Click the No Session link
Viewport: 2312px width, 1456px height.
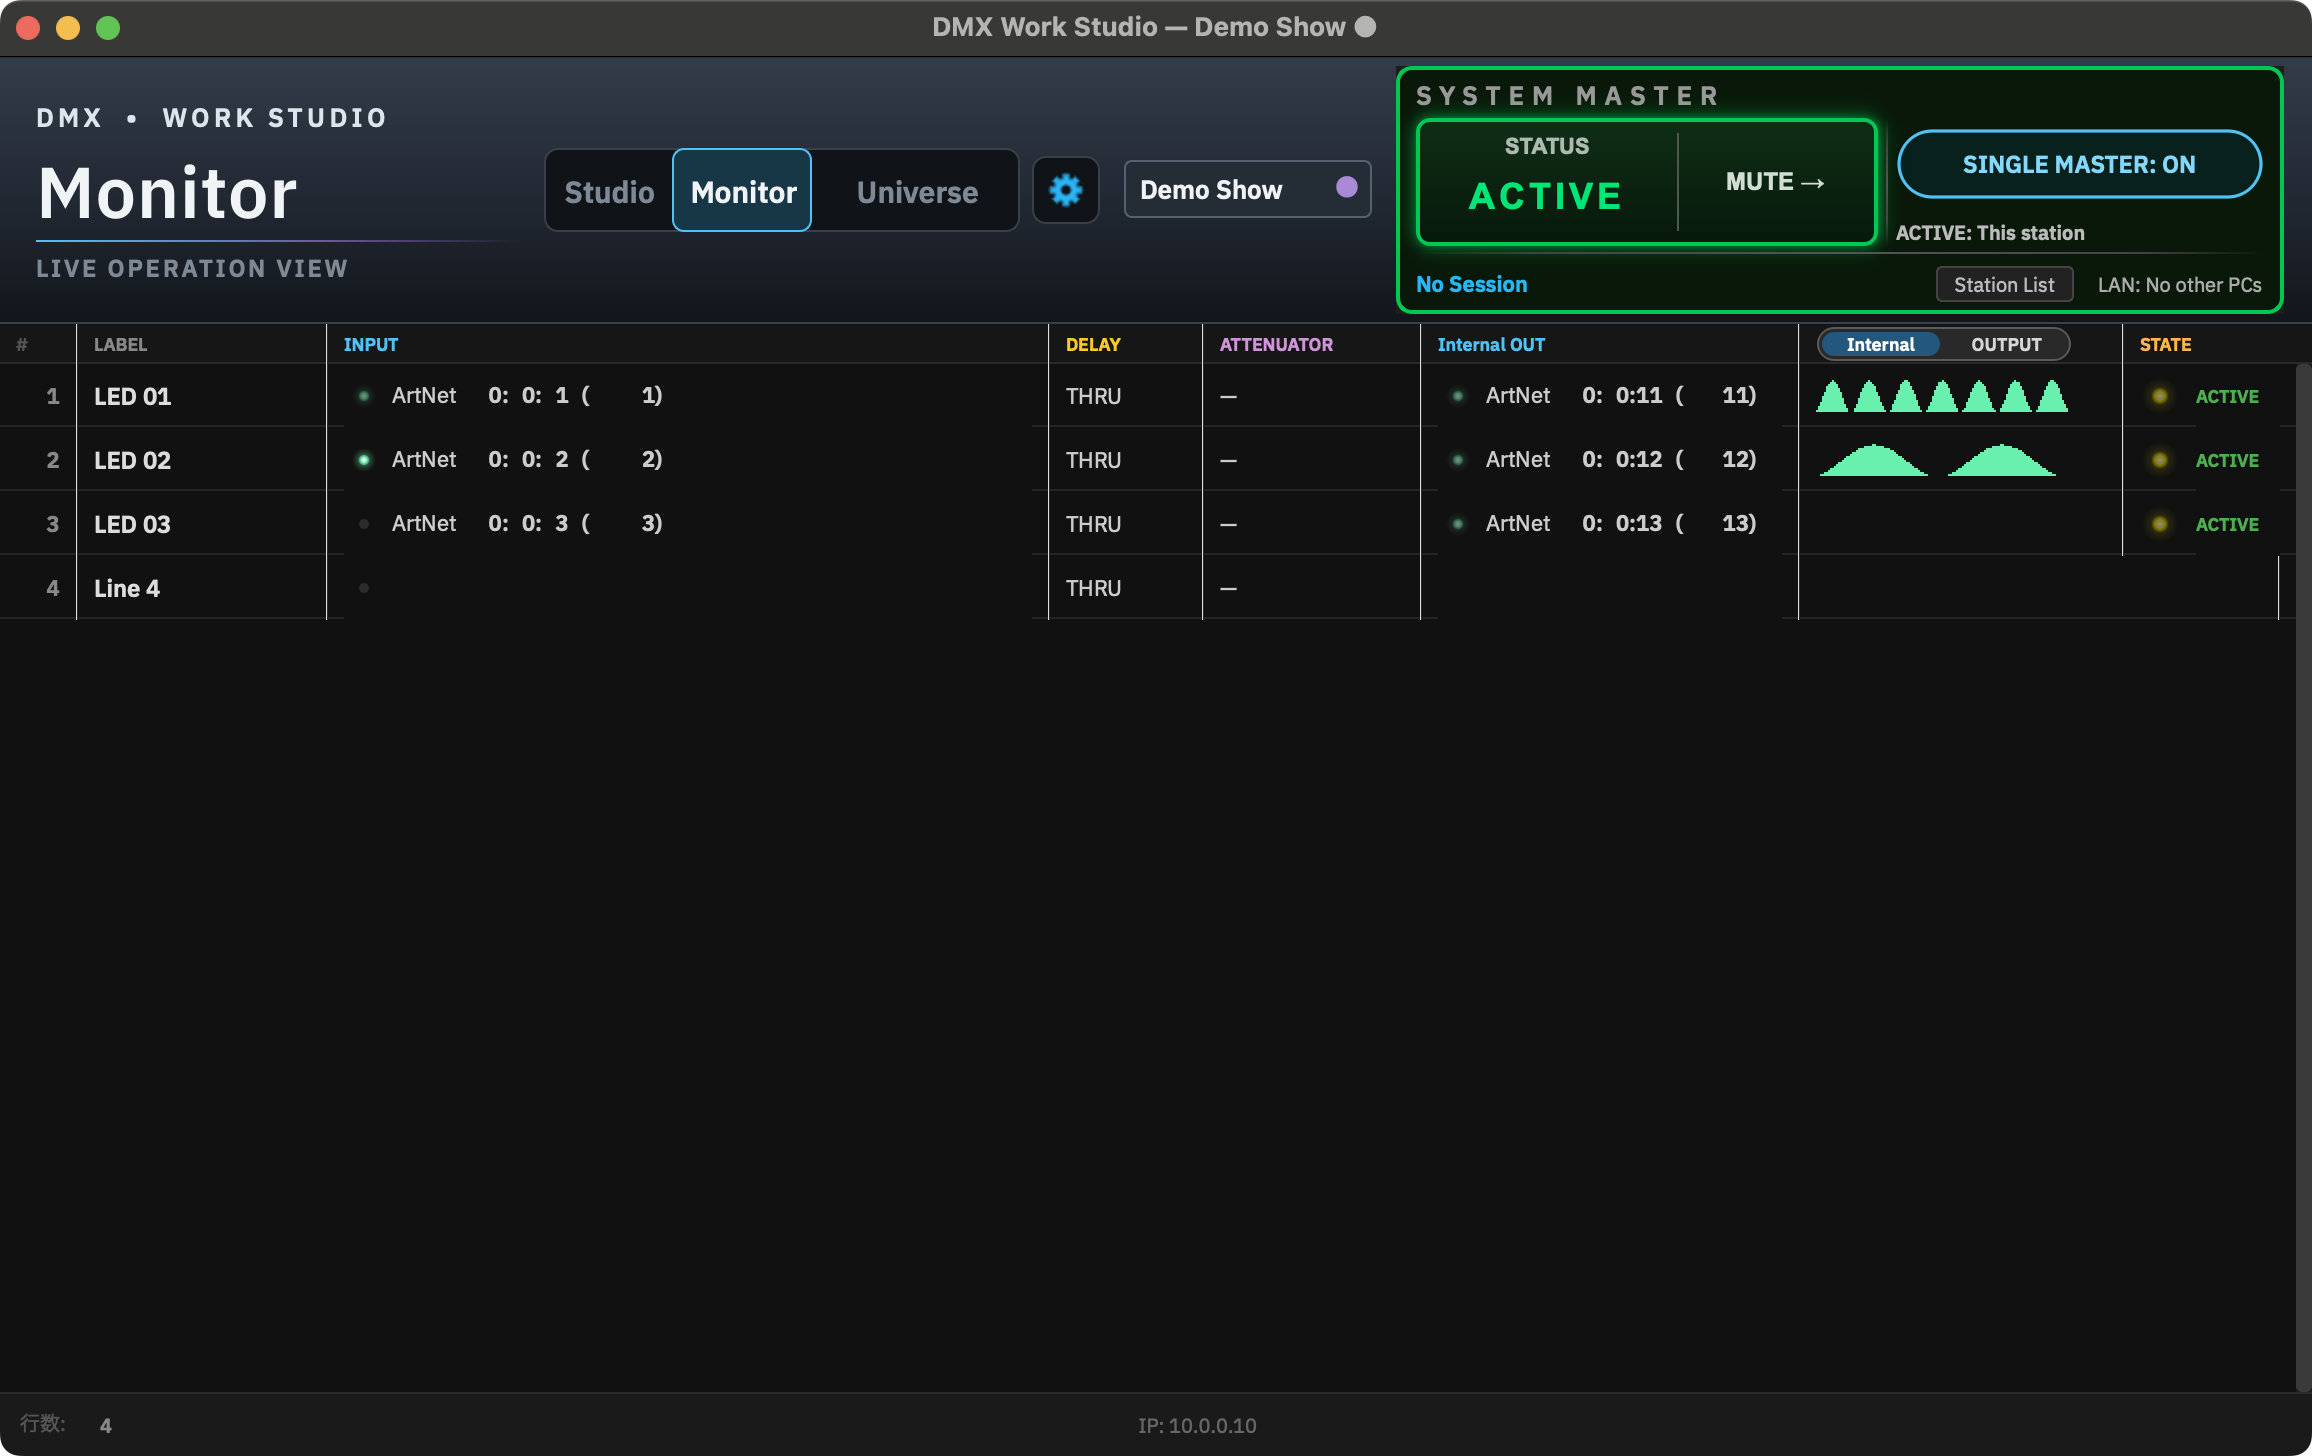point(1471,285)
